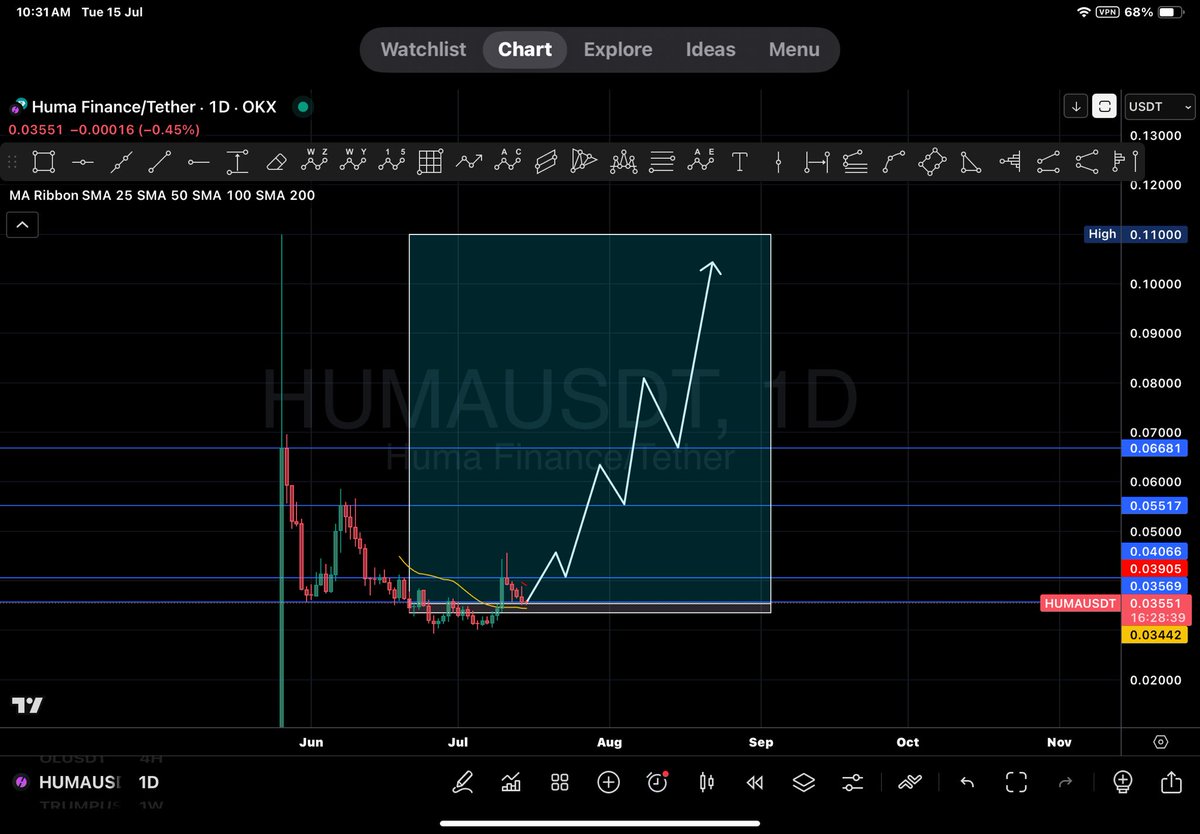
Task: Enter fullscreen mode with corner brackets icon
Action: coord(1017,782)
